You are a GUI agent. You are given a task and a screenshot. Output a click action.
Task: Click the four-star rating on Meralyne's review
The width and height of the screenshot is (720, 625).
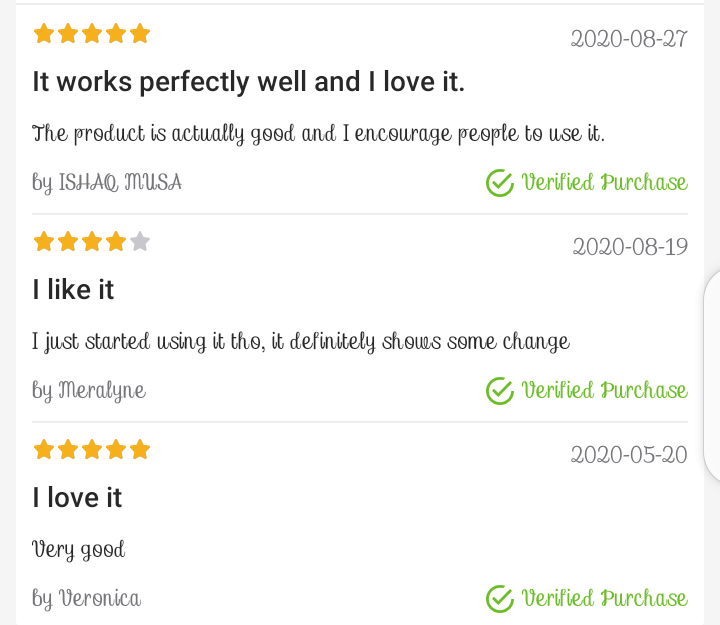[x=91, y=241]
